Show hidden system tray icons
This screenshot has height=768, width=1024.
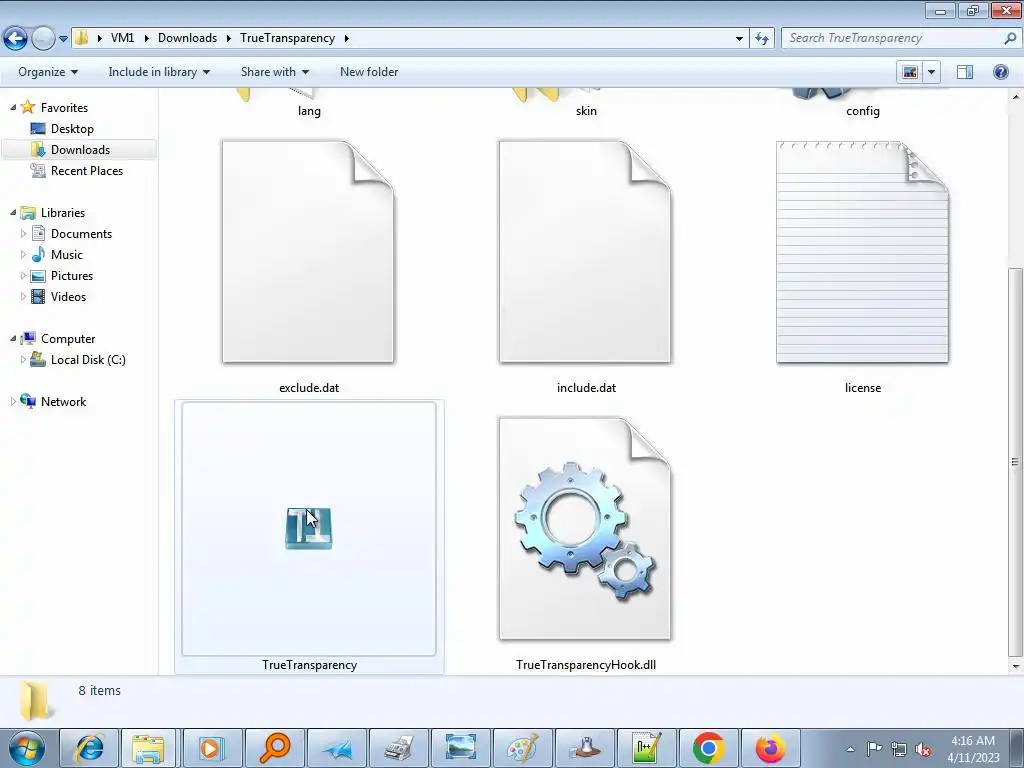(x=850, y=749)
